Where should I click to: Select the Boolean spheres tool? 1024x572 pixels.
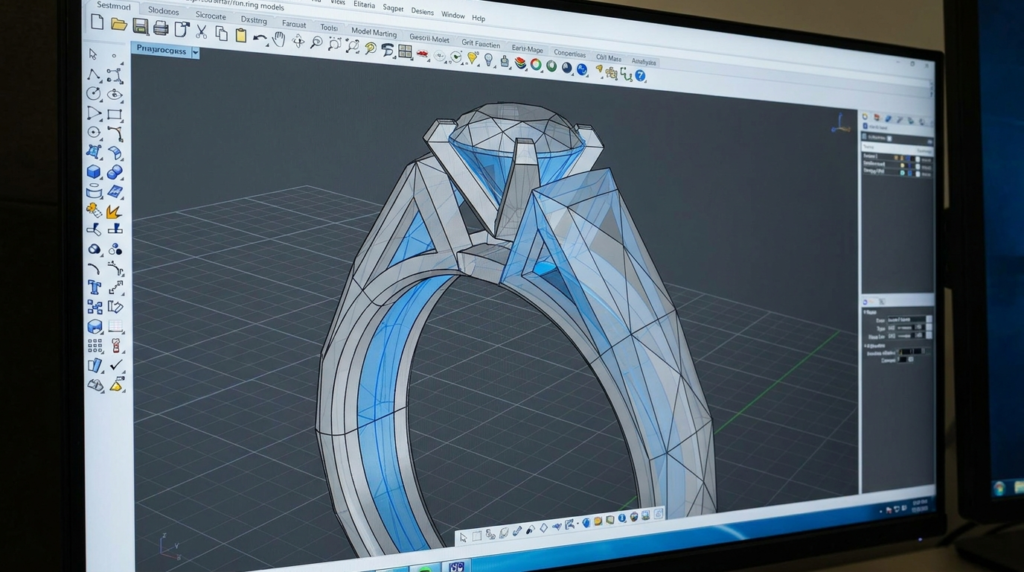pos(115,172)
